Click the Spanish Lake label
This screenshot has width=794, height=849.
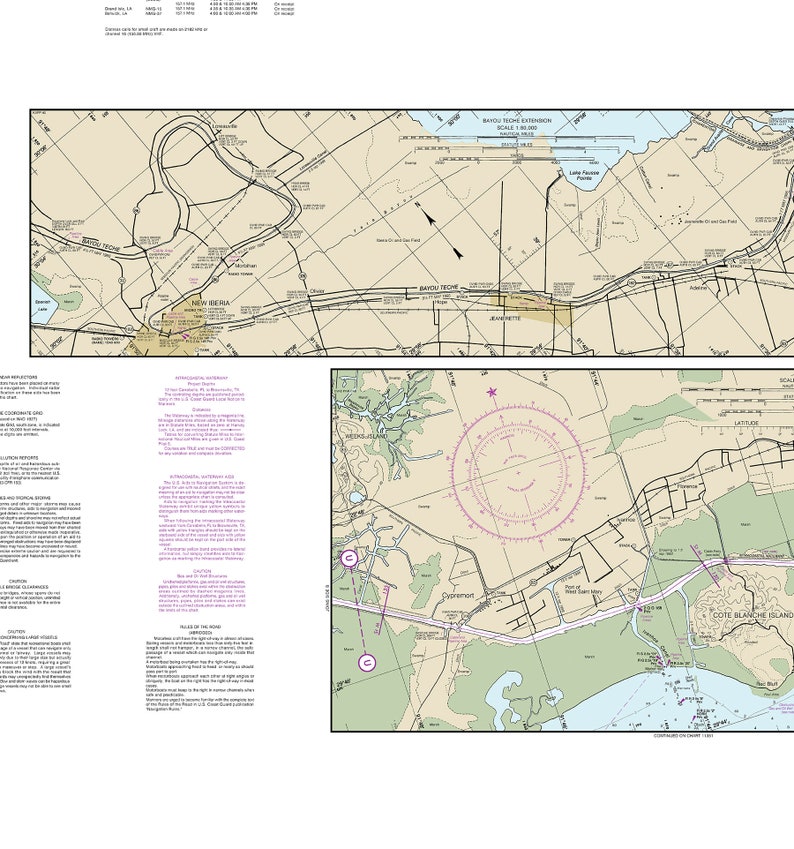[x=43, y=305]
